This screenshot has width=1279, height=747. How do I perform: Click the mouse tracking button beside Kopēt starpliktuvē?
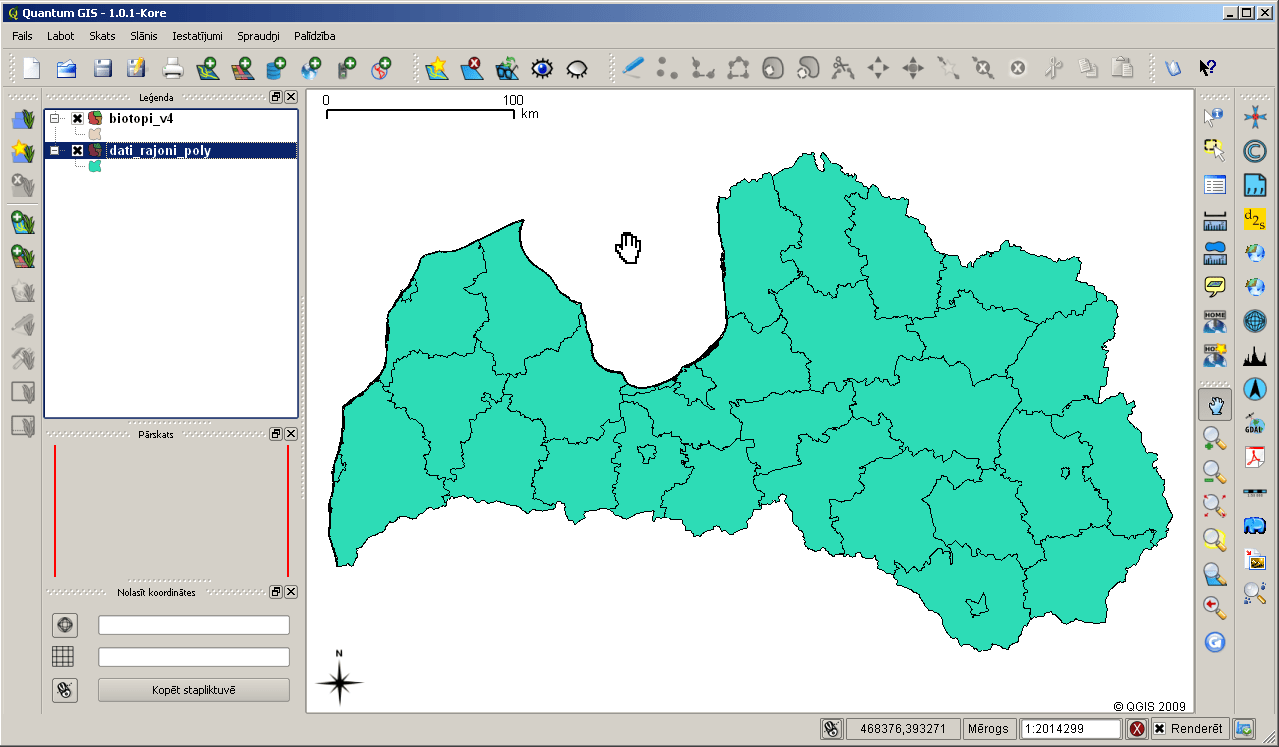65,690
